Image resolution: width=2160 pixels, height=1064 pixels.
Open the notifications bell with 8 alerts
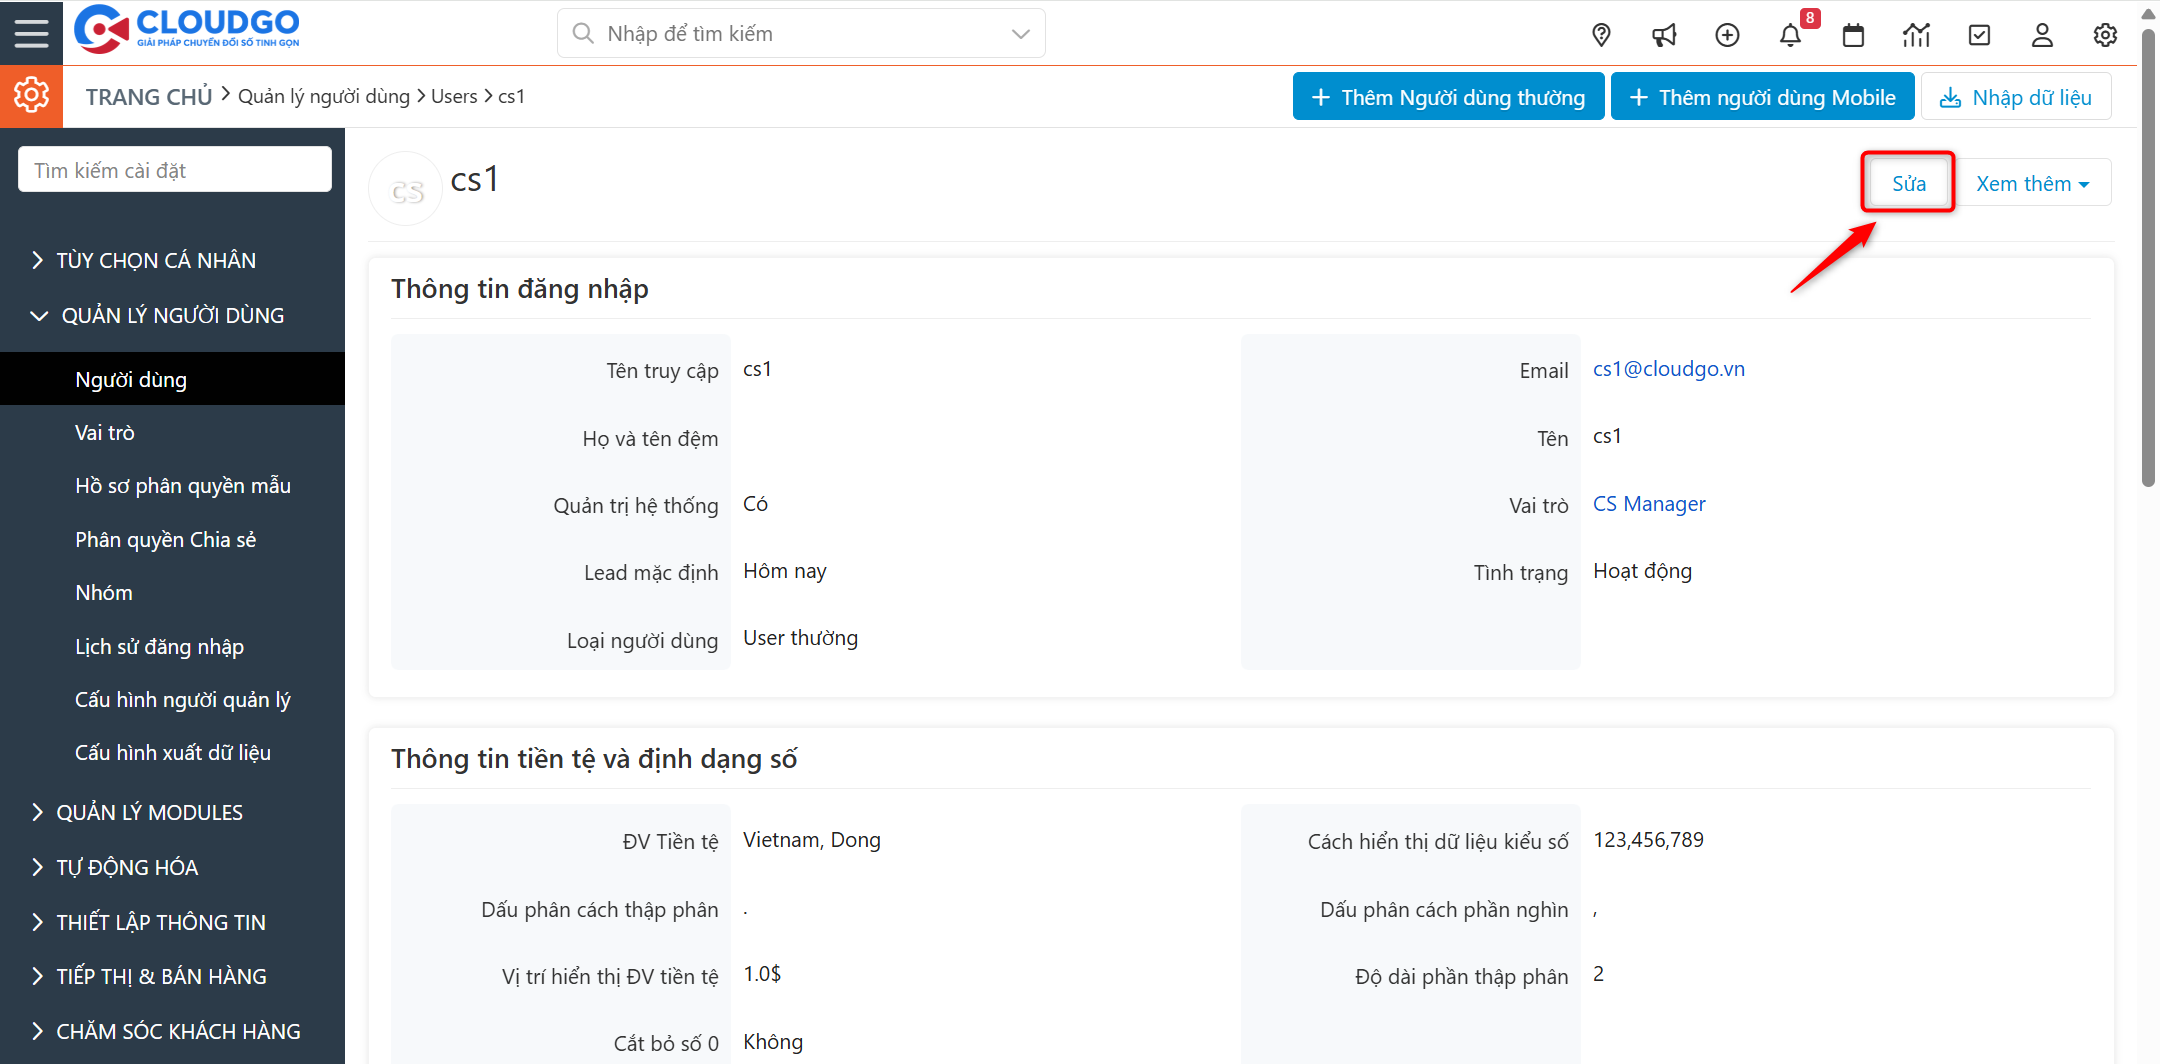coord(1790,33)
